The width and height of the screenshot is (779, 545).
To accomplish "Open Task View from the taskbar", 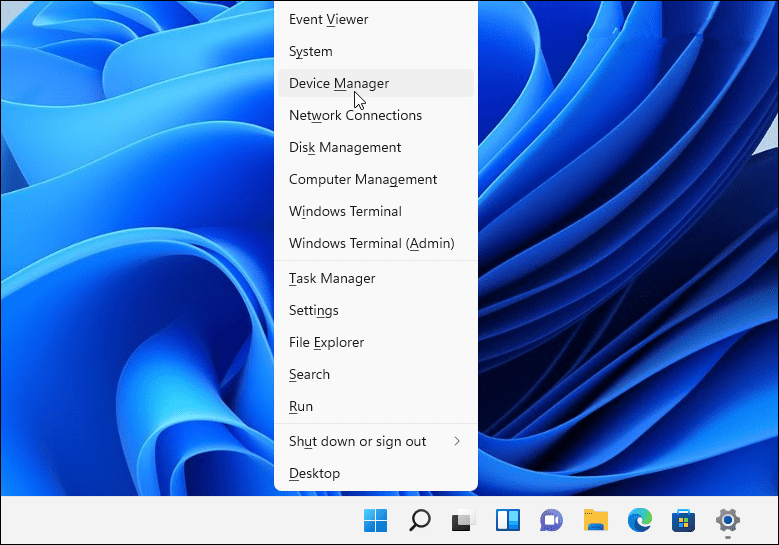I will tap(463, 520).
